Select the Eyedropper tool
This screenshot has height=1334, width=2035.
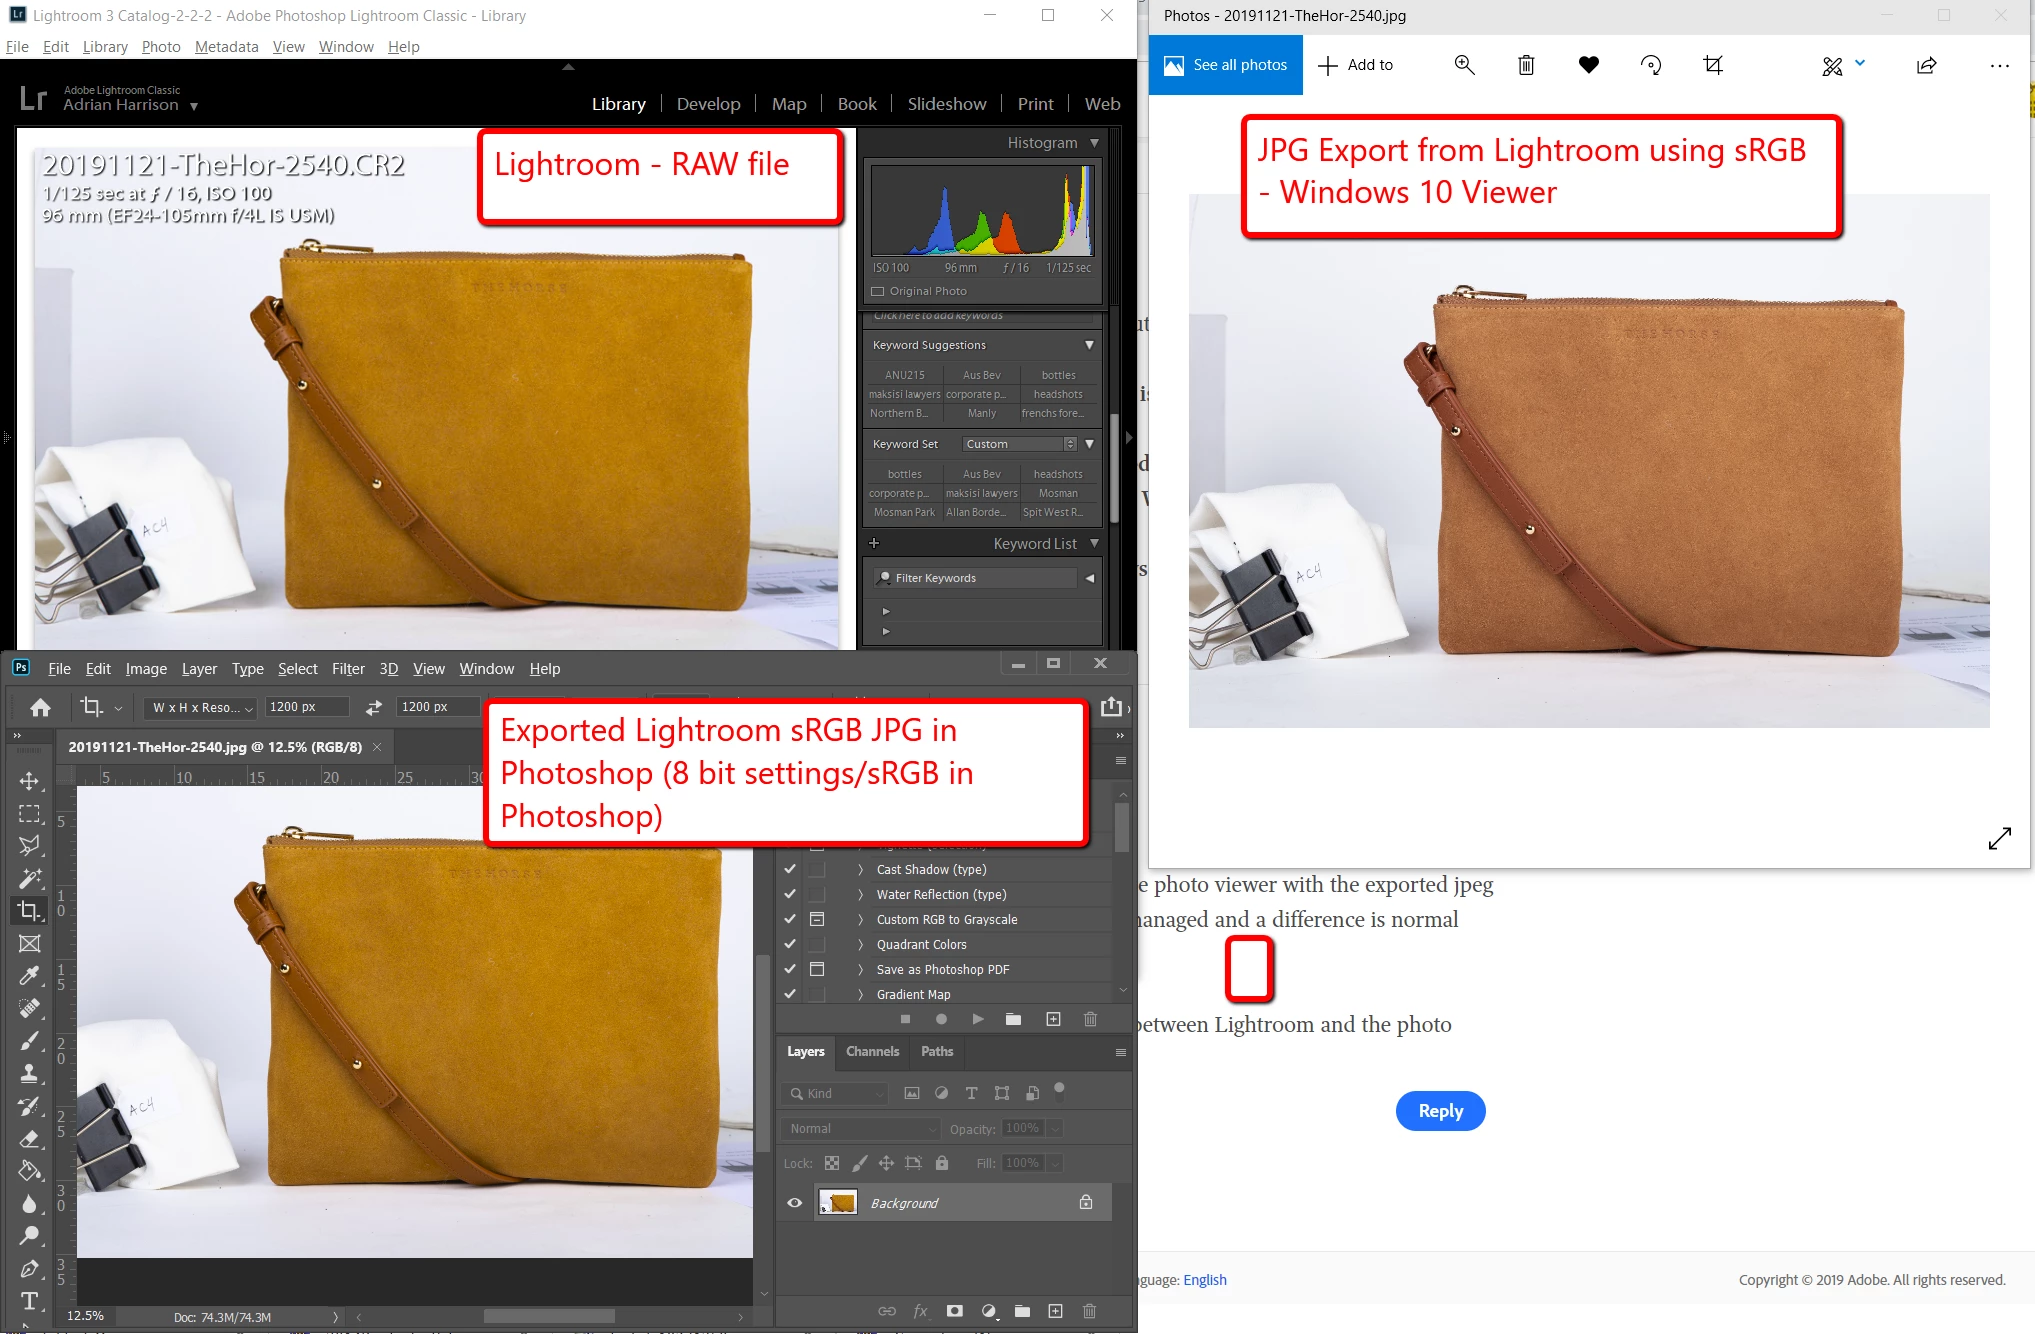[29, 975]
